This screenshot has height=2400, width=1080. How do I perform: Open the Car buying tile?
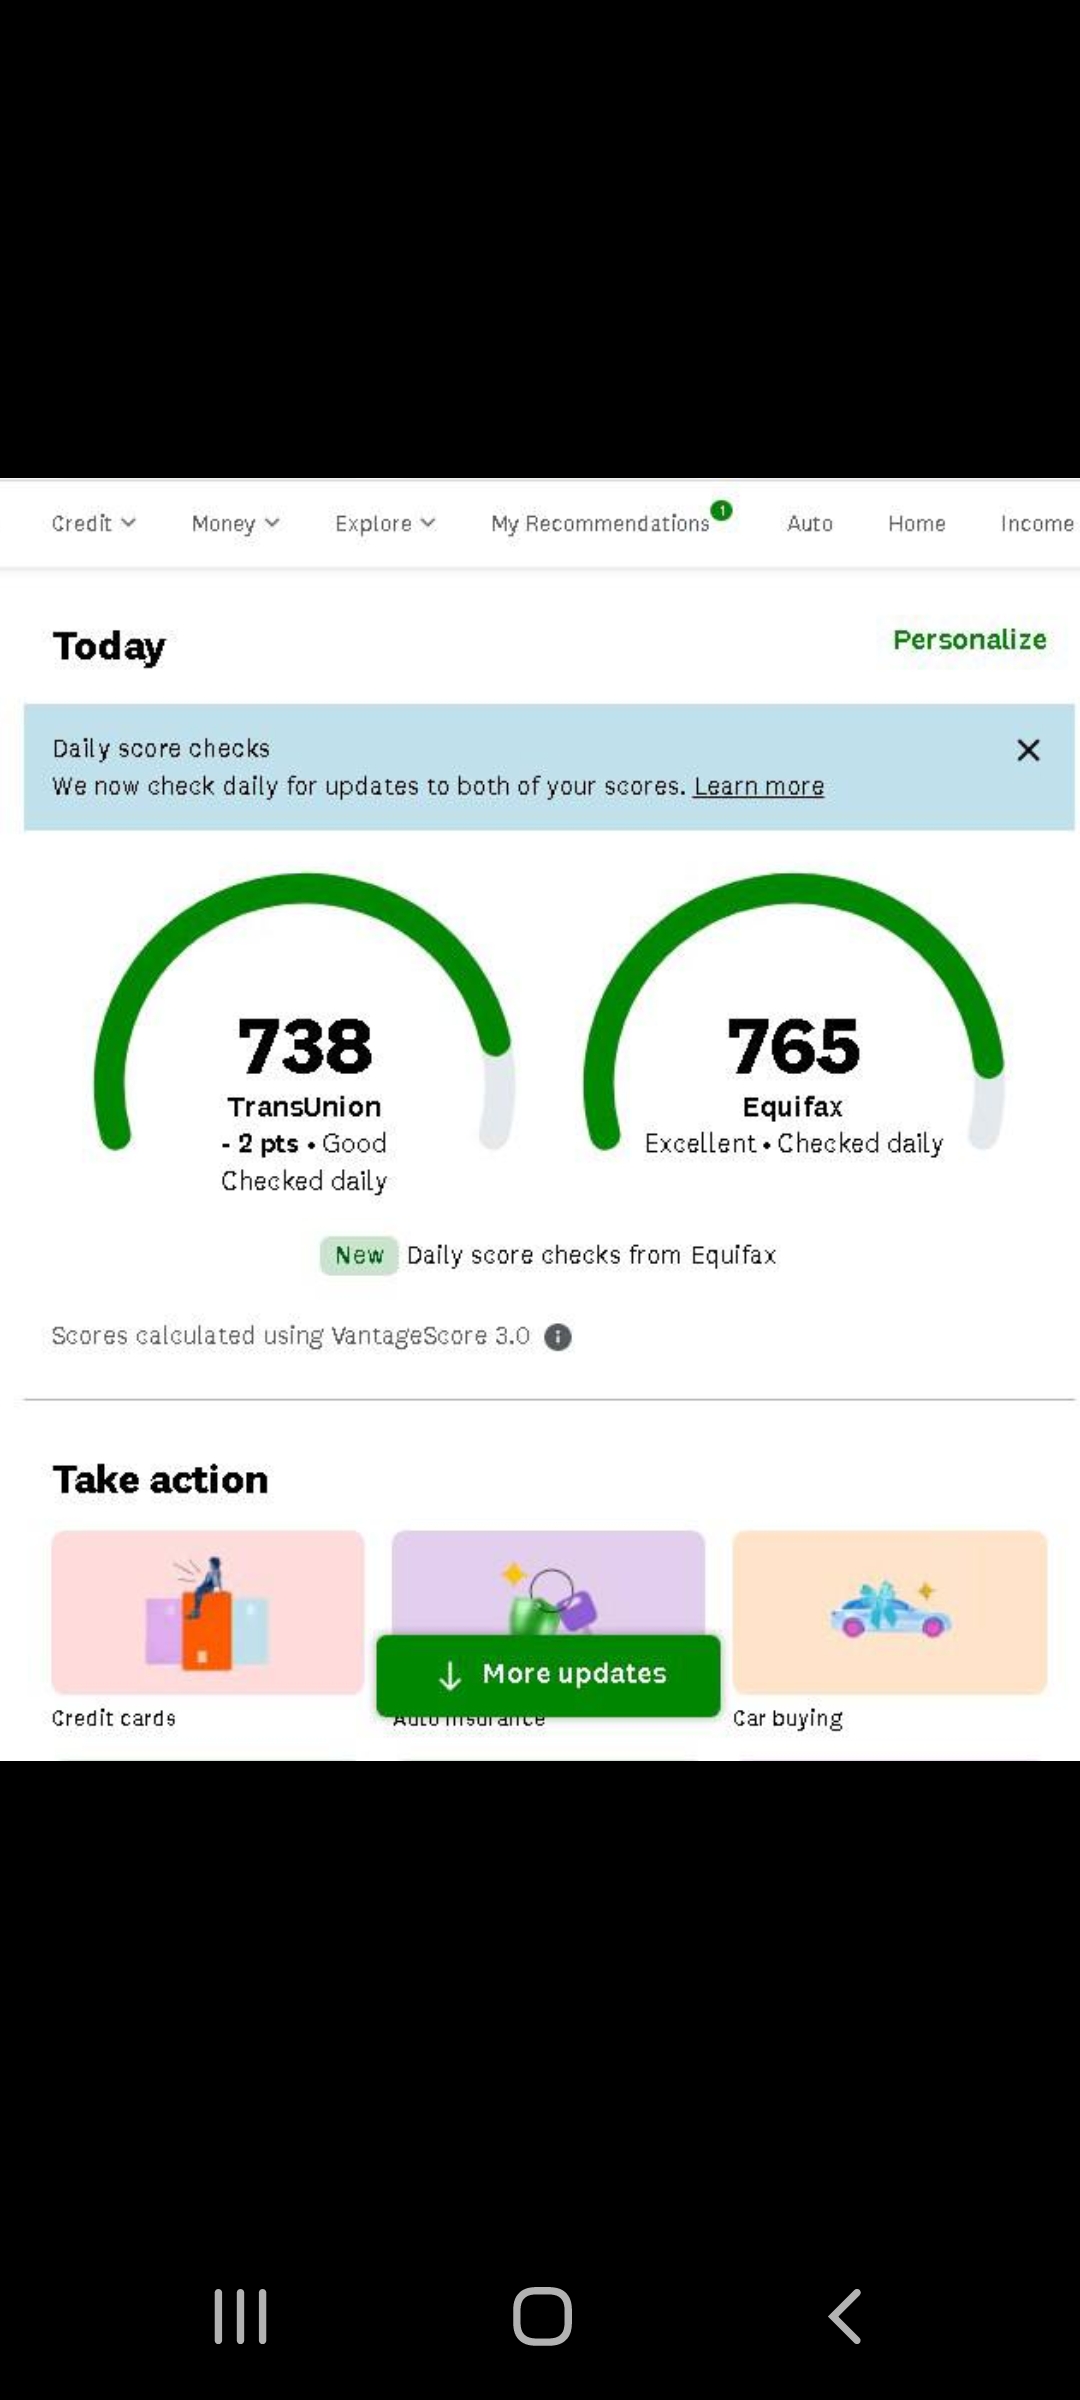(x=889, y=1611)
